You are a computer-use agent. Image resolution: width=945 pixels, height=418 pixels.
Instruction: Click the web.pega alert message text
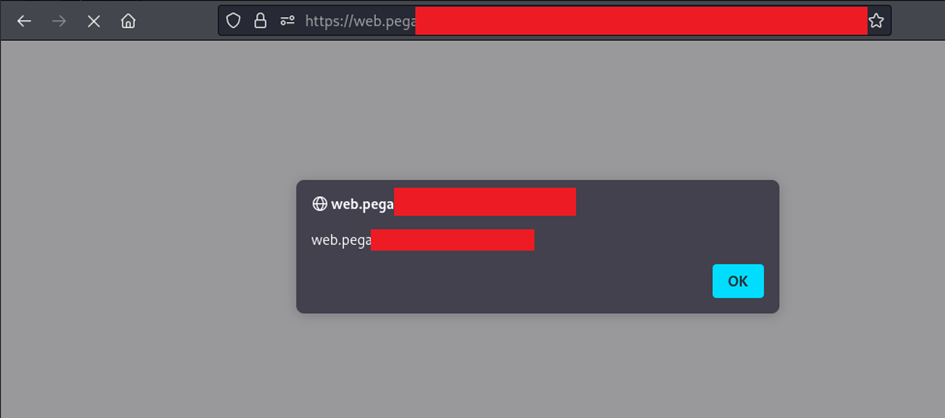(x=341, y=240)
